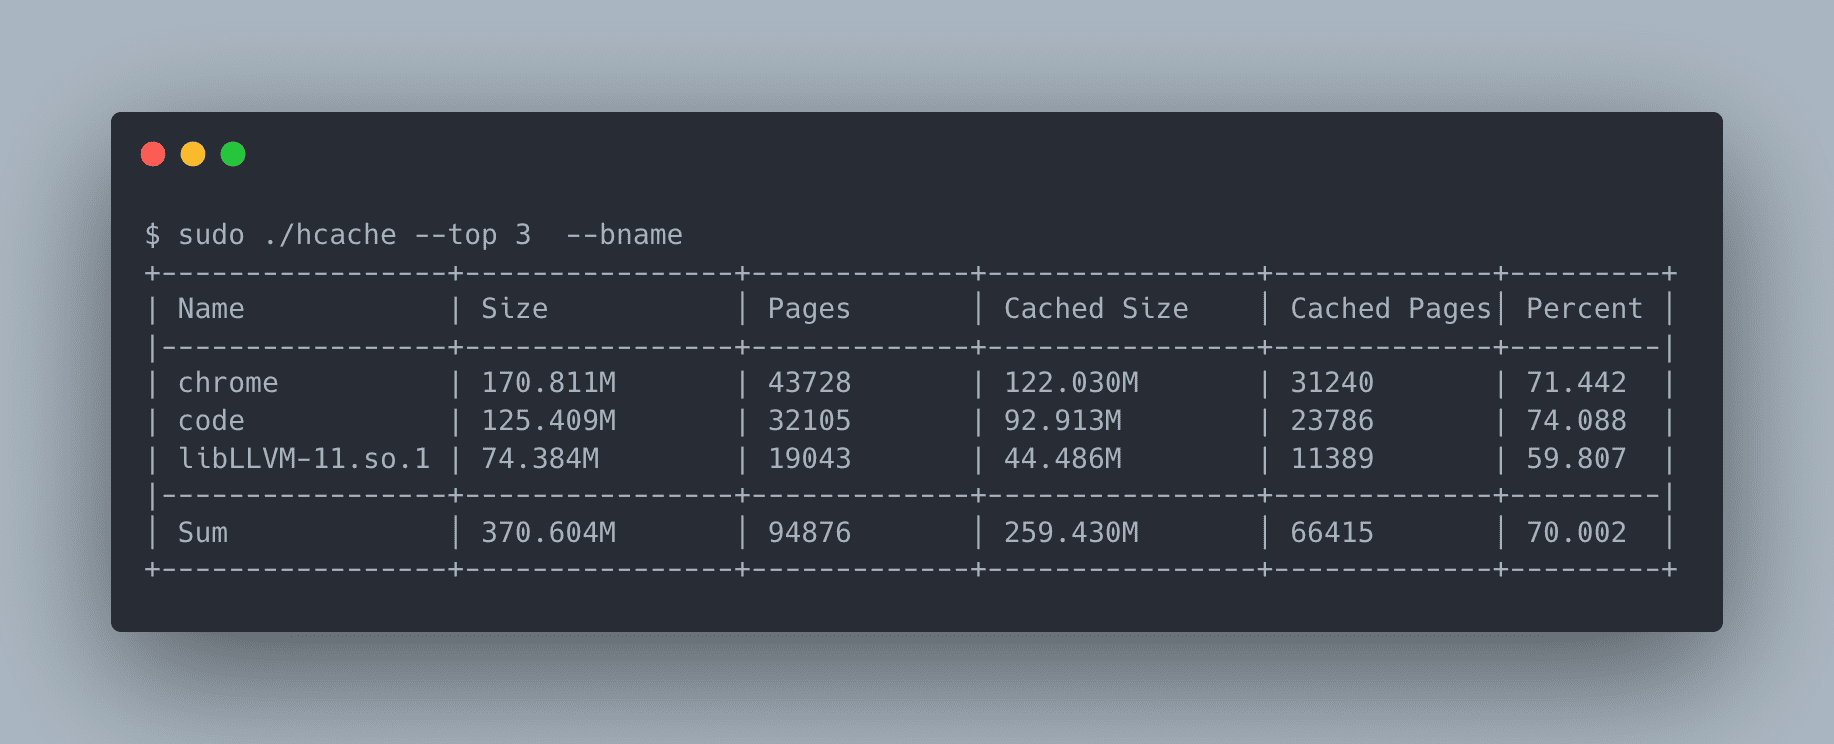Click the Name column header

point(211,309)
